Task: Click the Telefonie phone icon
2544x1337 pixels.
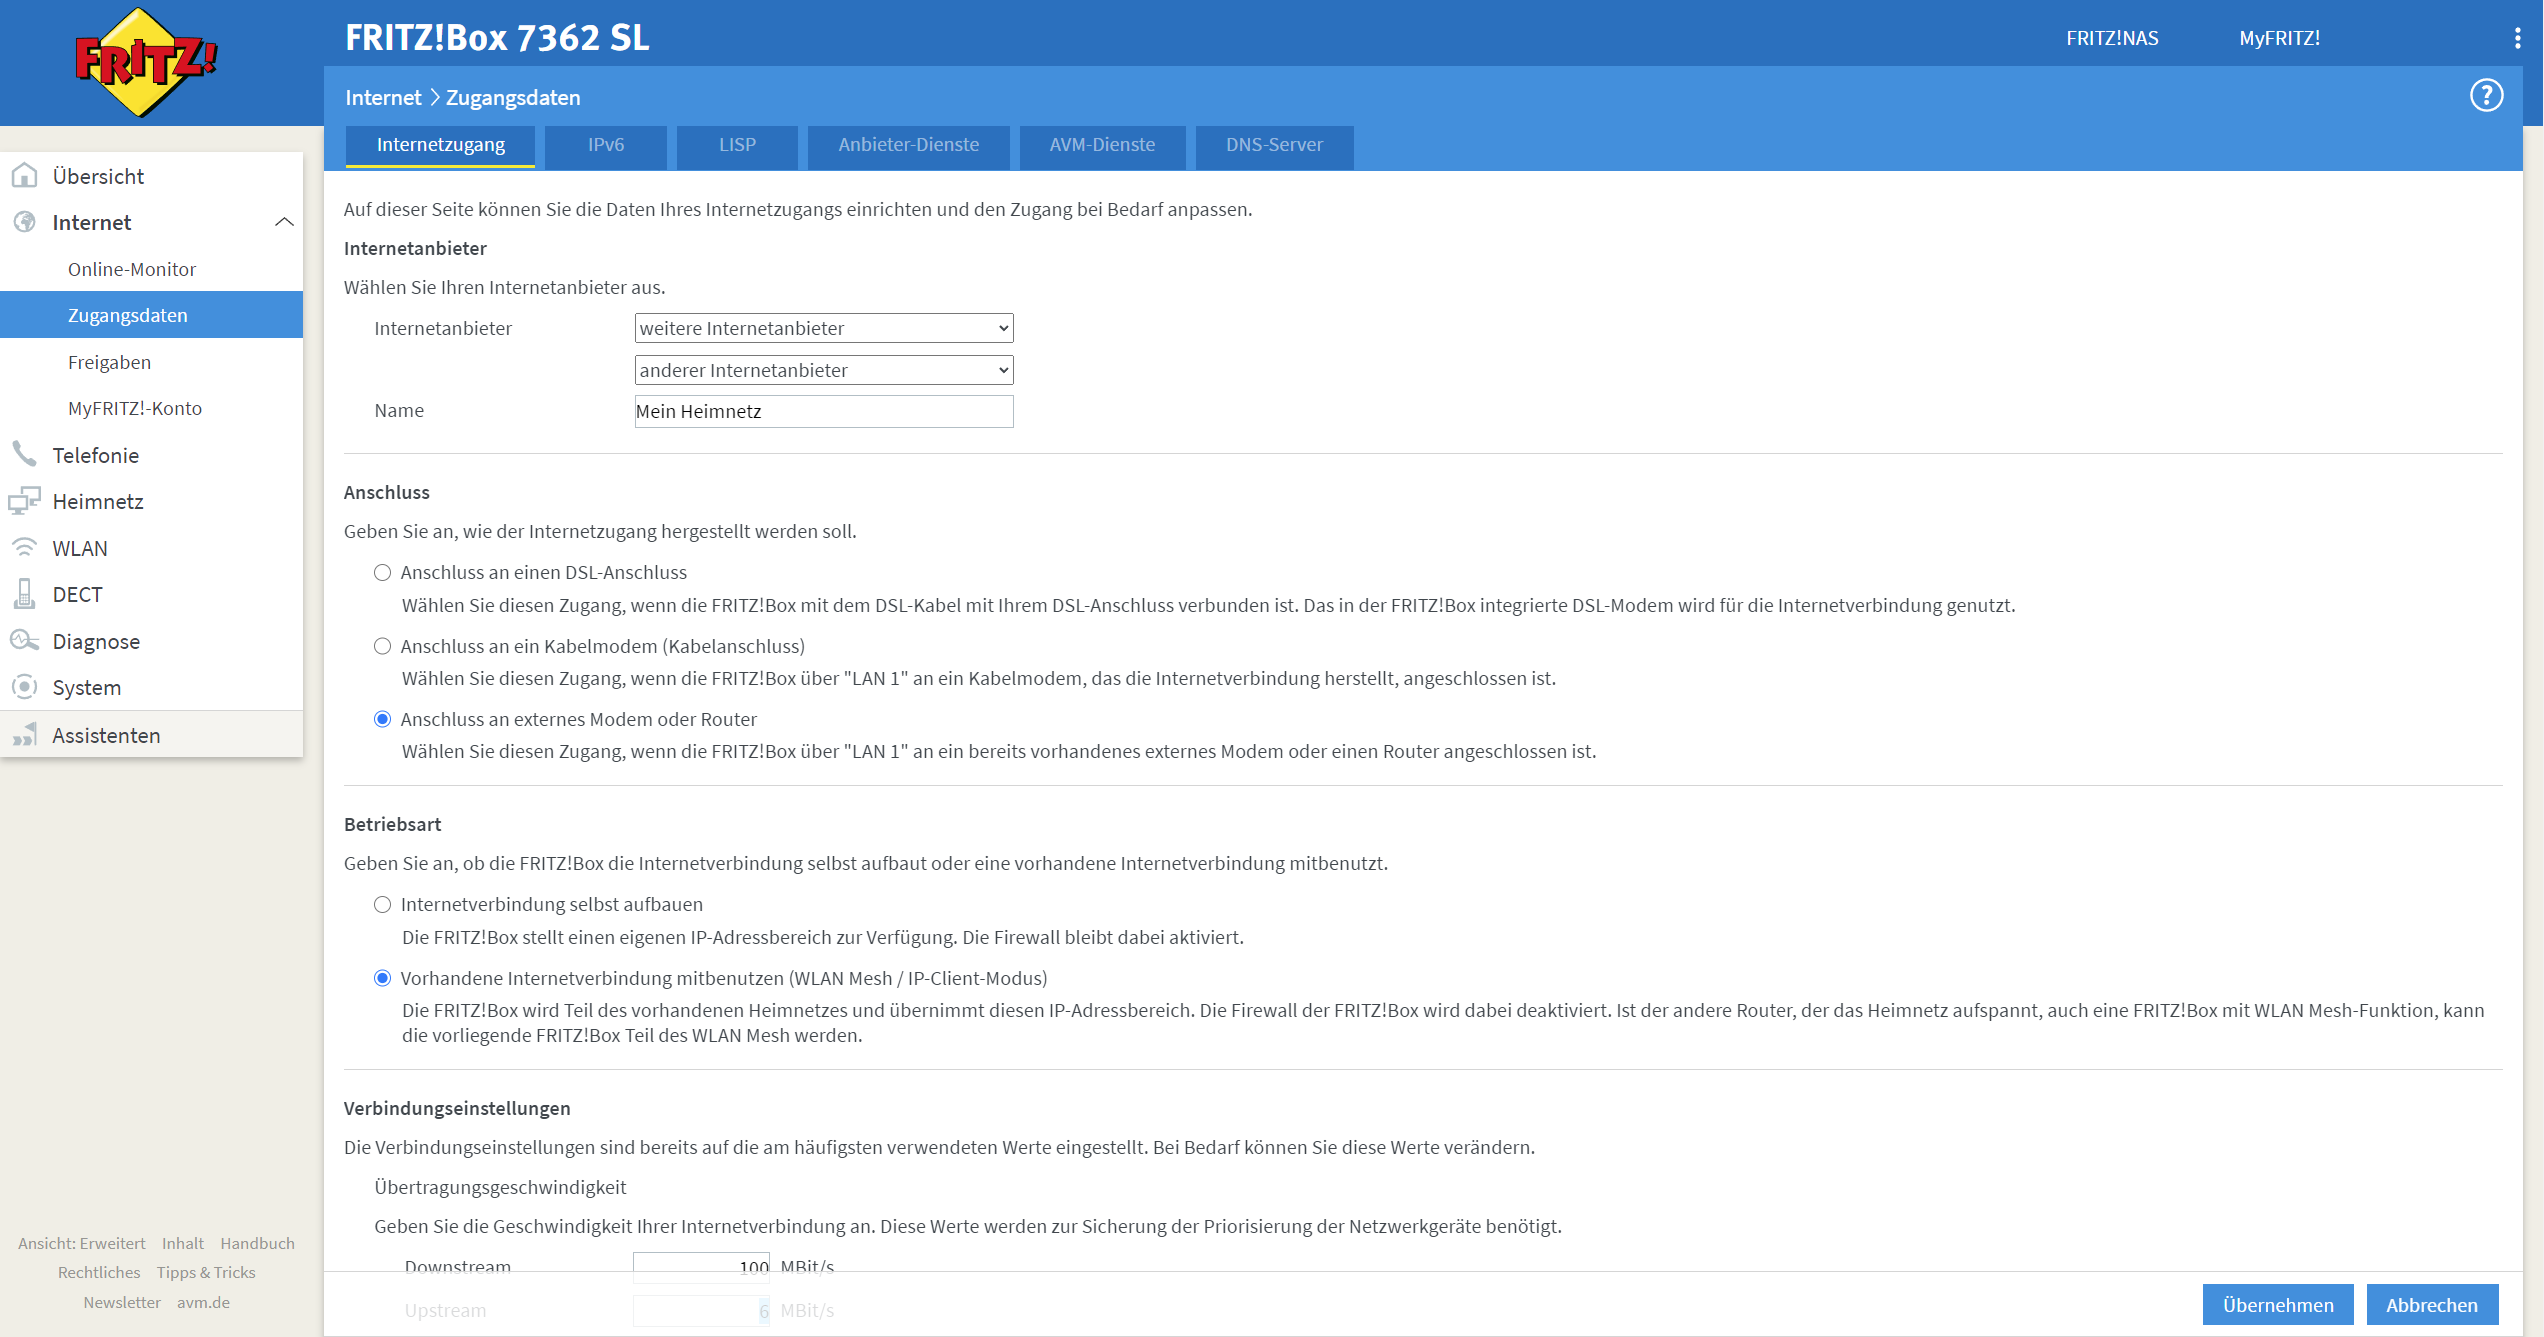Action: 25,454
